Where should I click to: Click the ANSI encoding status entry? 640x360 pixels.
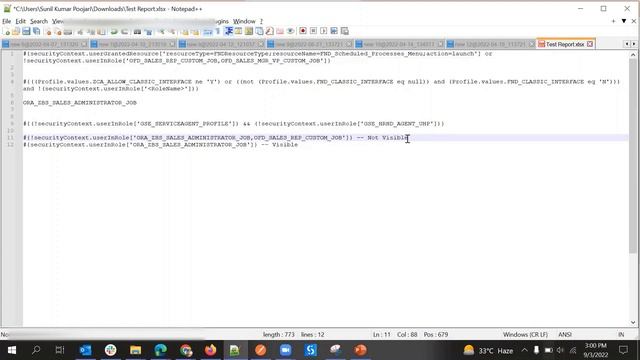tap(565, 335)
